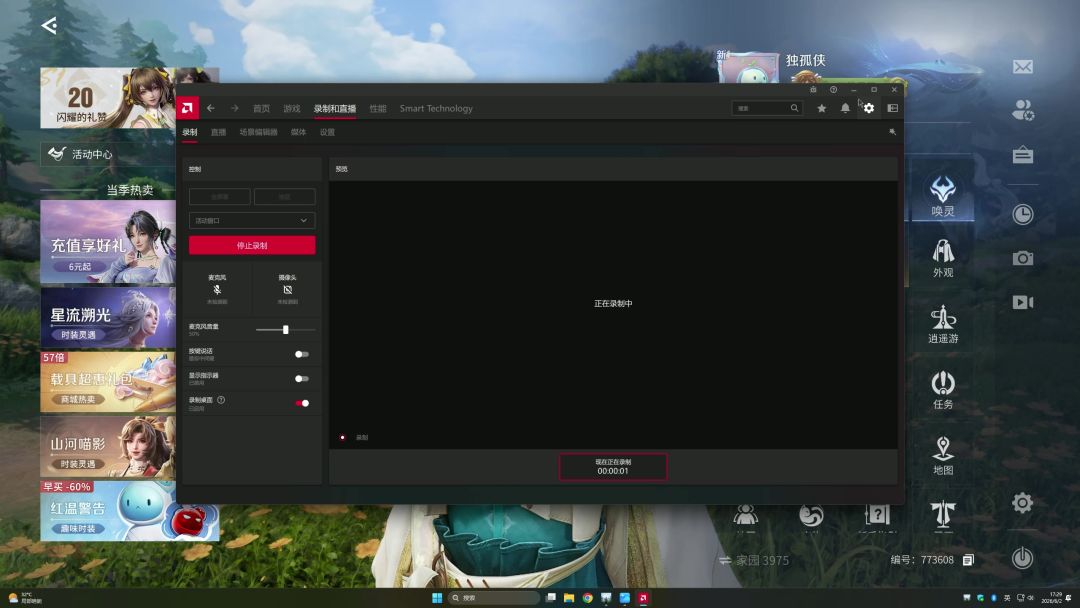Screen dimensions: 1080x608
Task: Open the 游戏 tab
Action: [x=291, y=108]
